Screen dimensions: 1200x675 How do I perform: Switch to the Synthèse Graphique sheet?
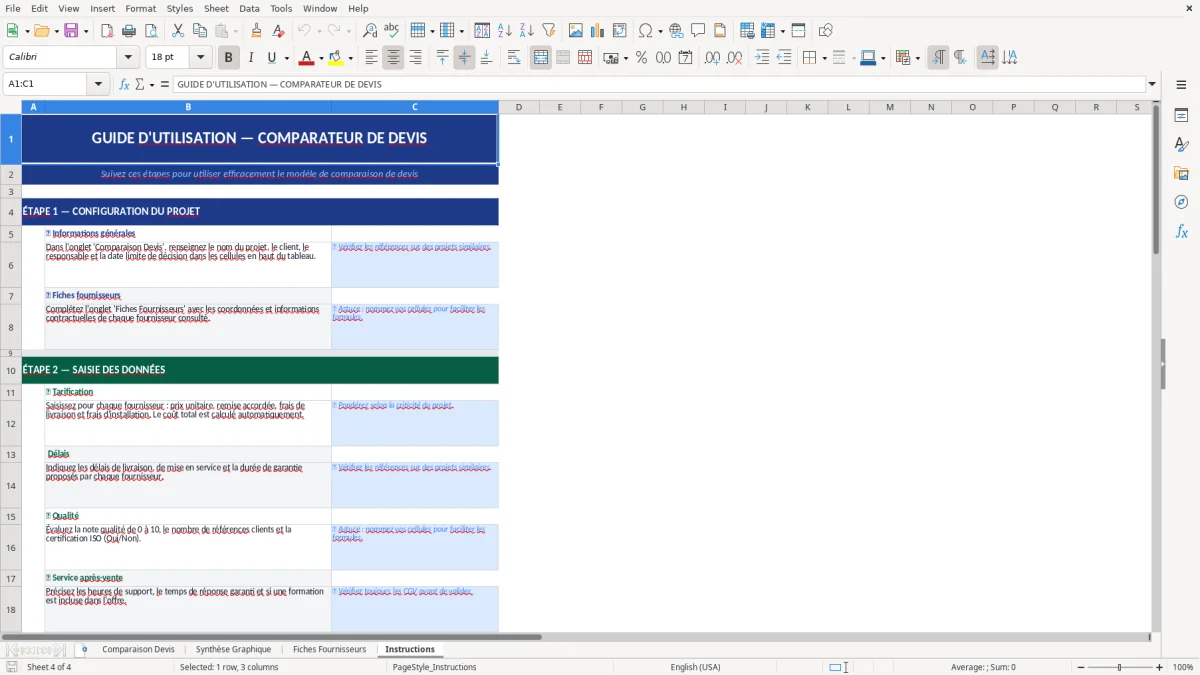pos(232,649)
